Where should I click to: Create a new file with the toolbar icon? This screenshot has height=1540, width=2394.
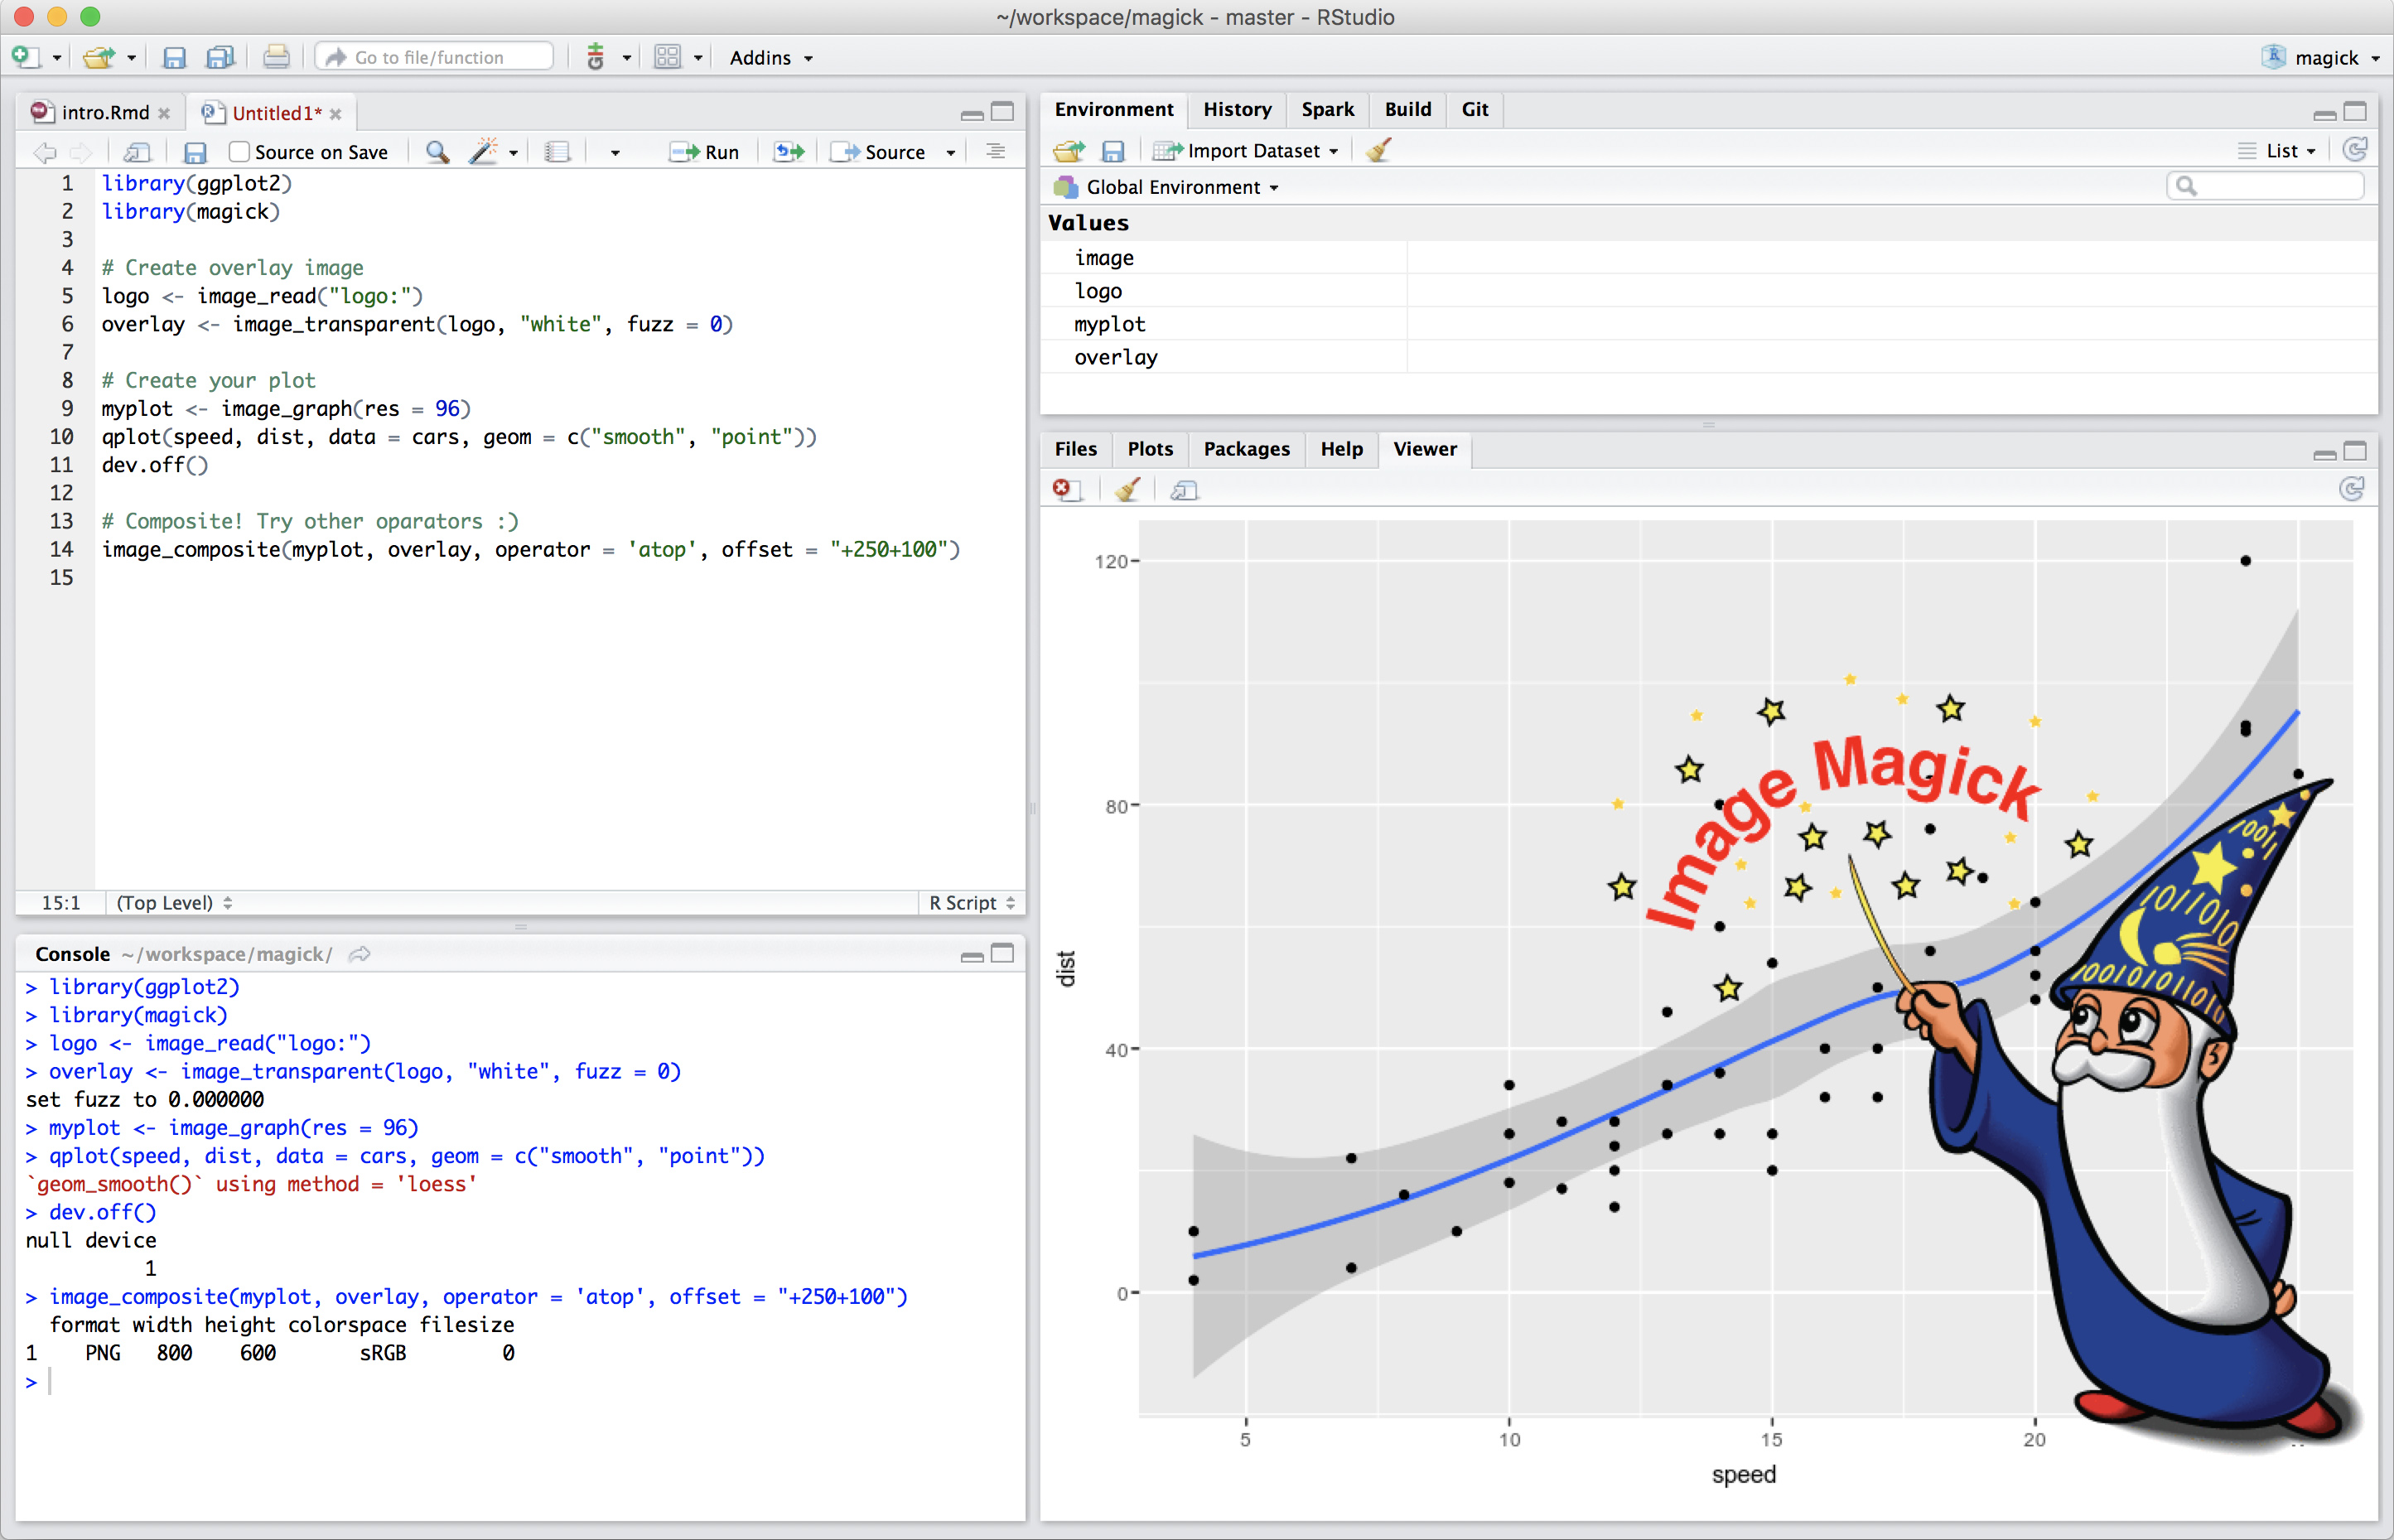click(x=25, y=57)
